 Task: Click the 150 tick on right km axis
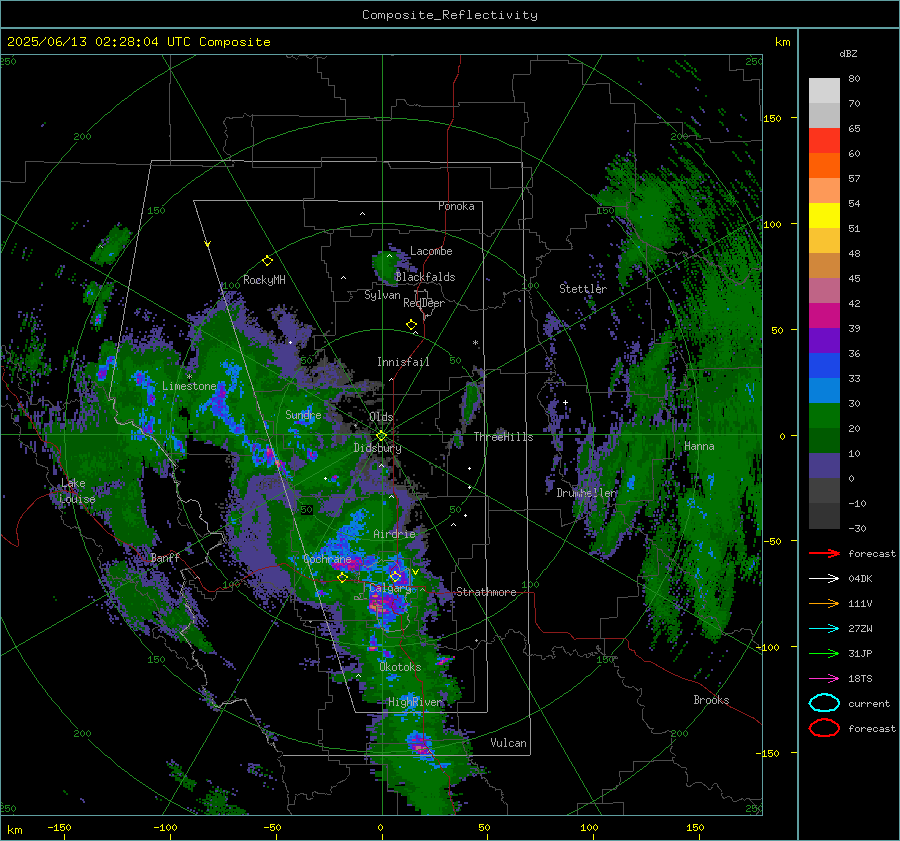coord(772,118)
